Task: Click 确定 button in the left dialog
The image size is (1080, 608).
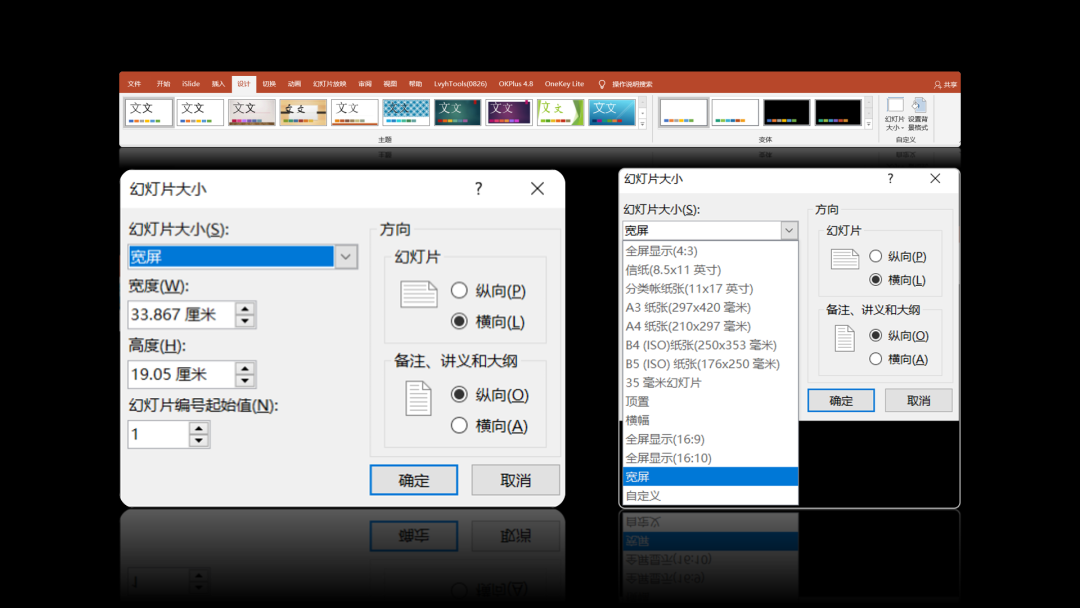Action: (414, 480)
